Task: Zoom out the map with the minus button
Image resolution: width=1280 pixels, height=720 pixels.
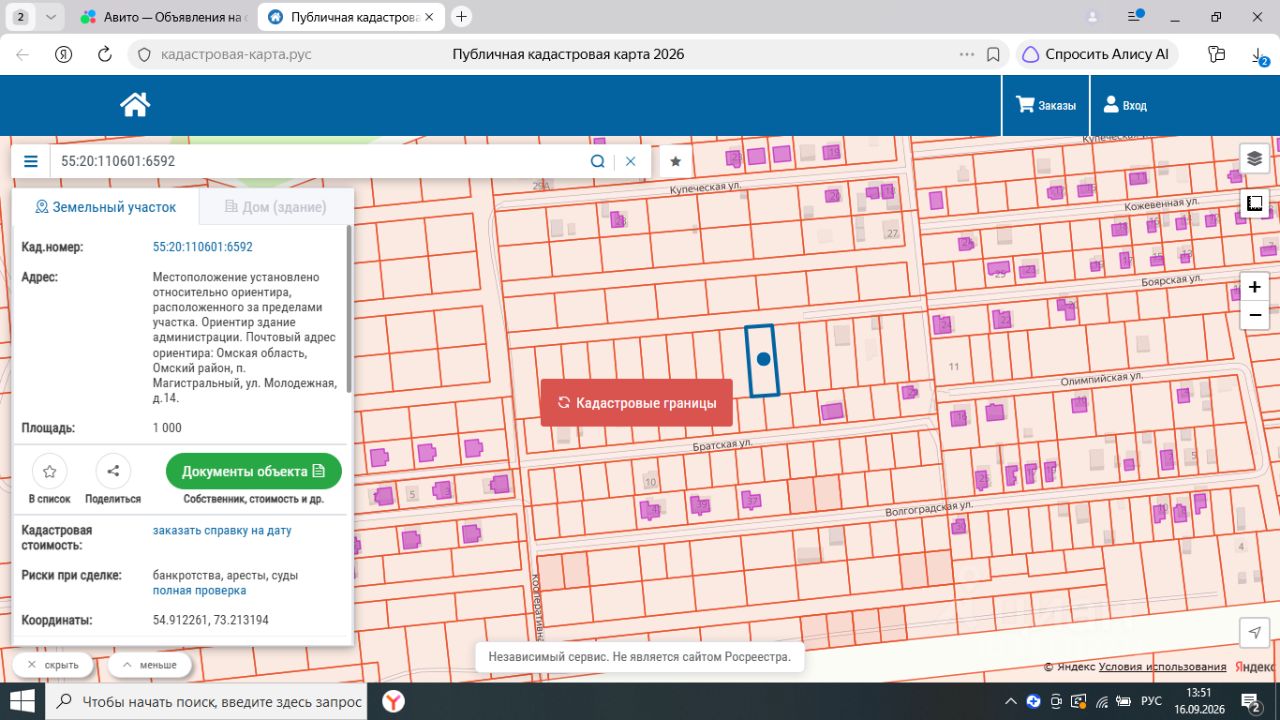Action: click(1254, 315)
